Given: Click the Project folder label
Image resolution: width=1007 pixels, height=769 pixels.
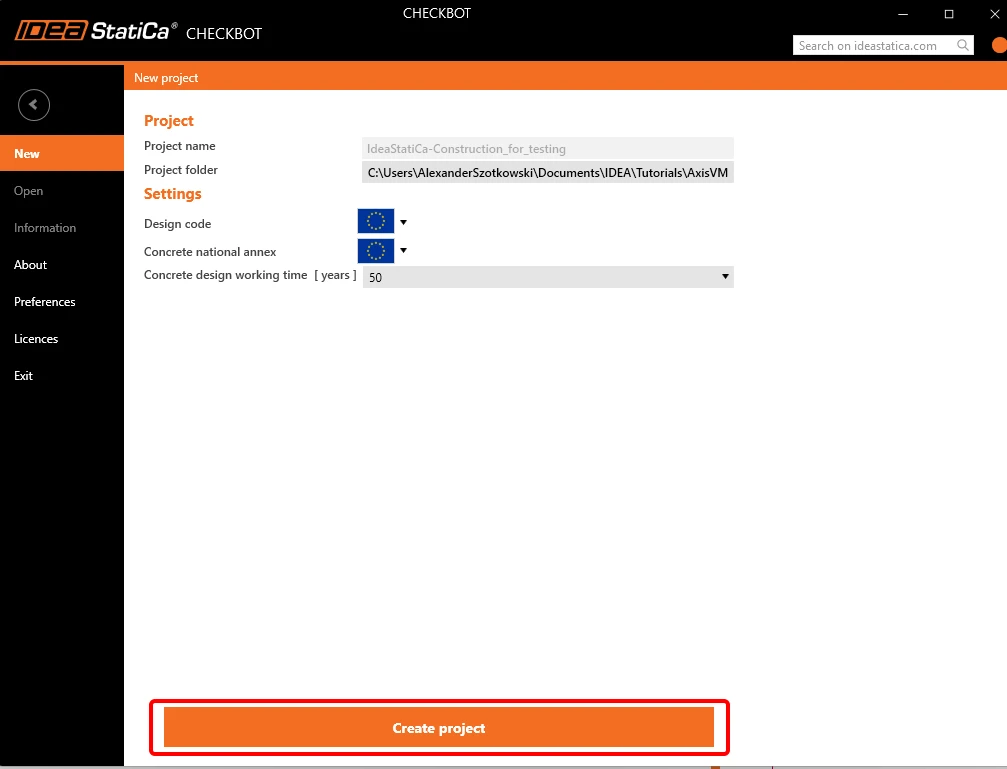Looking at the screenshot, I should (180, 170).
